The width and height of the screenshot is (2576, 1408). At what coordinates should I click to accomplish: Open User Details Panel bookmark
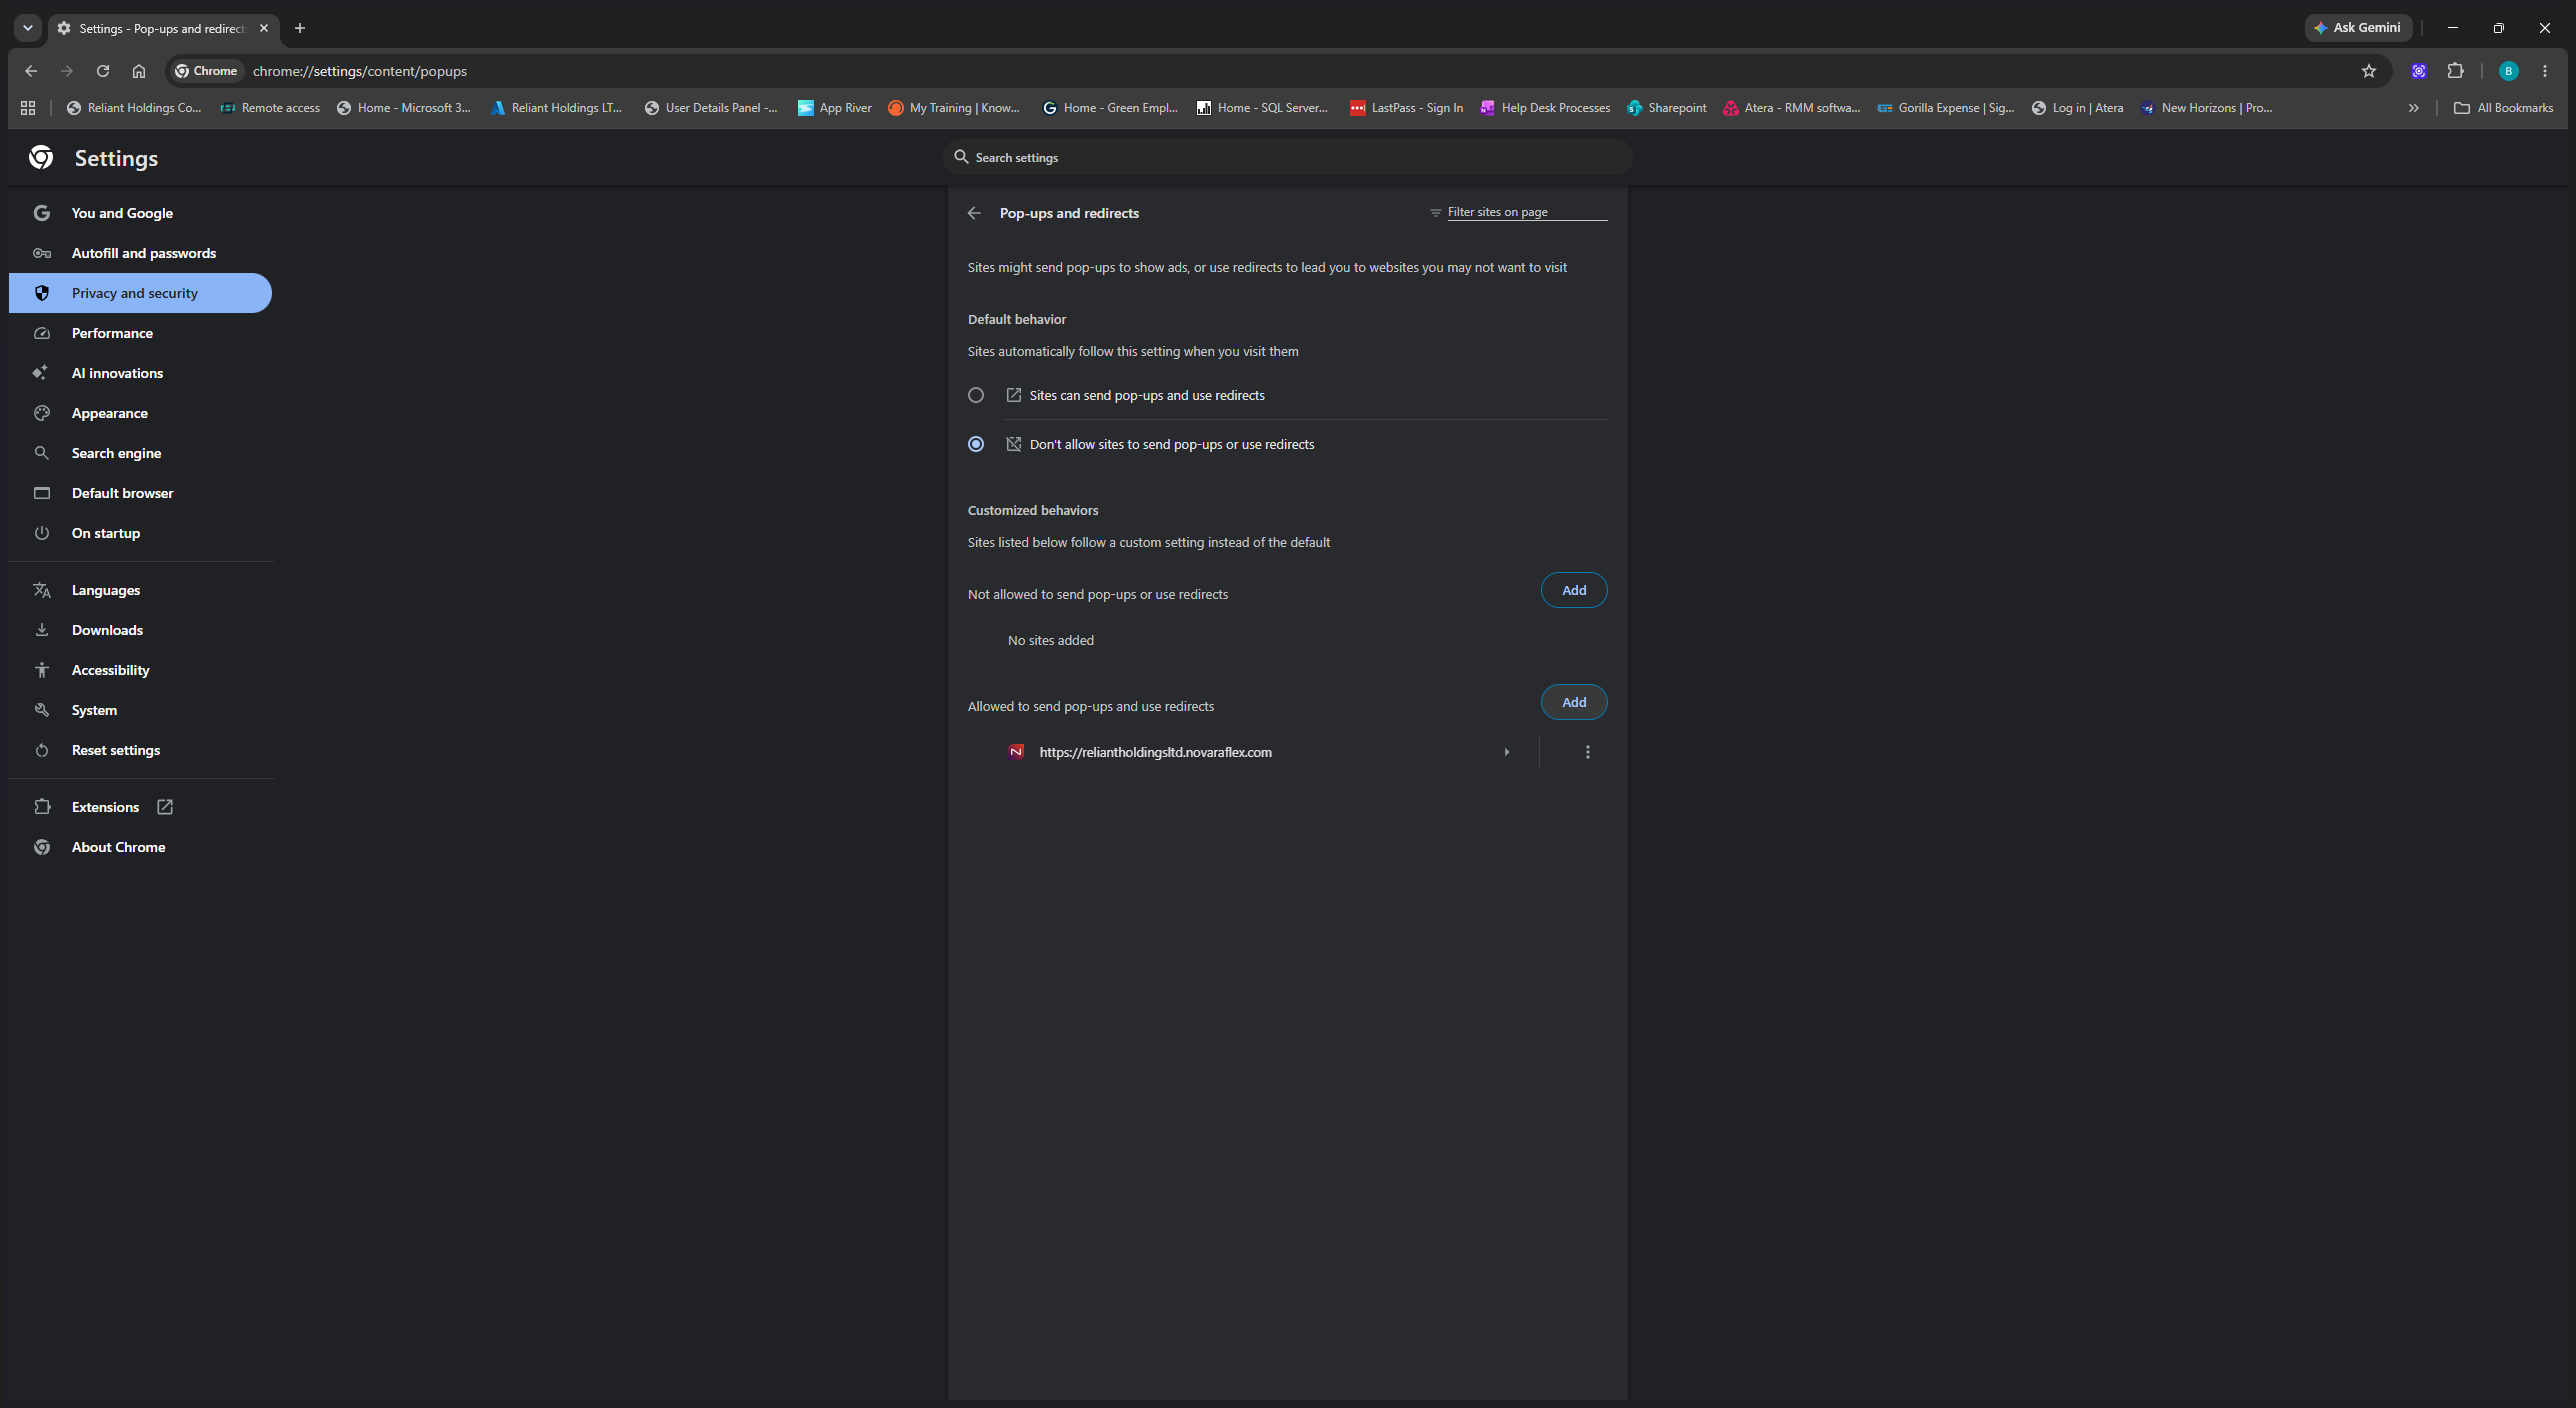click(x=711, y=108)
